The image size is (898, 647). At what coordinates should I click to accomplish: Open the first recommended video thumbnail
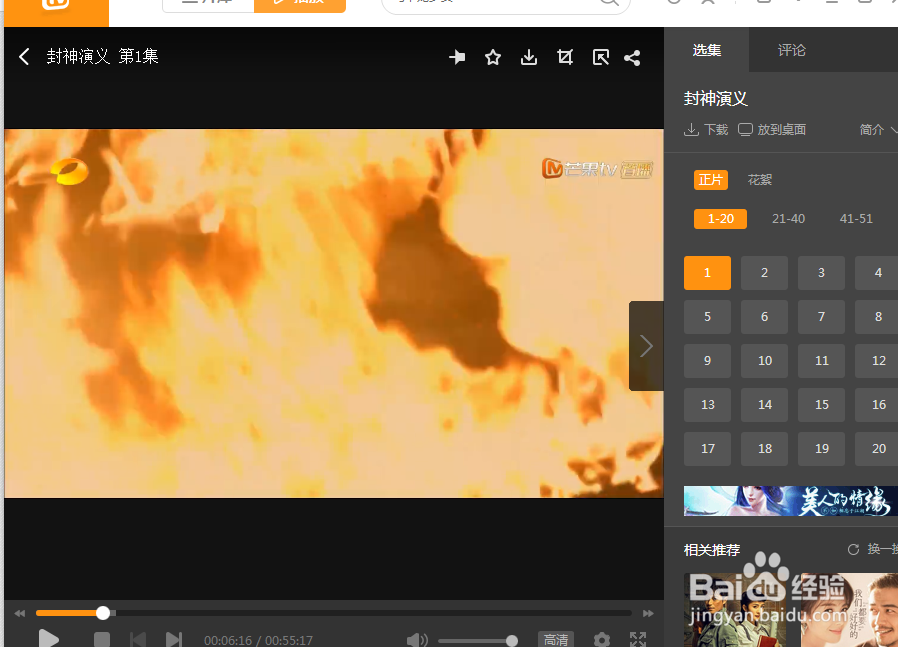pos(735,610)
